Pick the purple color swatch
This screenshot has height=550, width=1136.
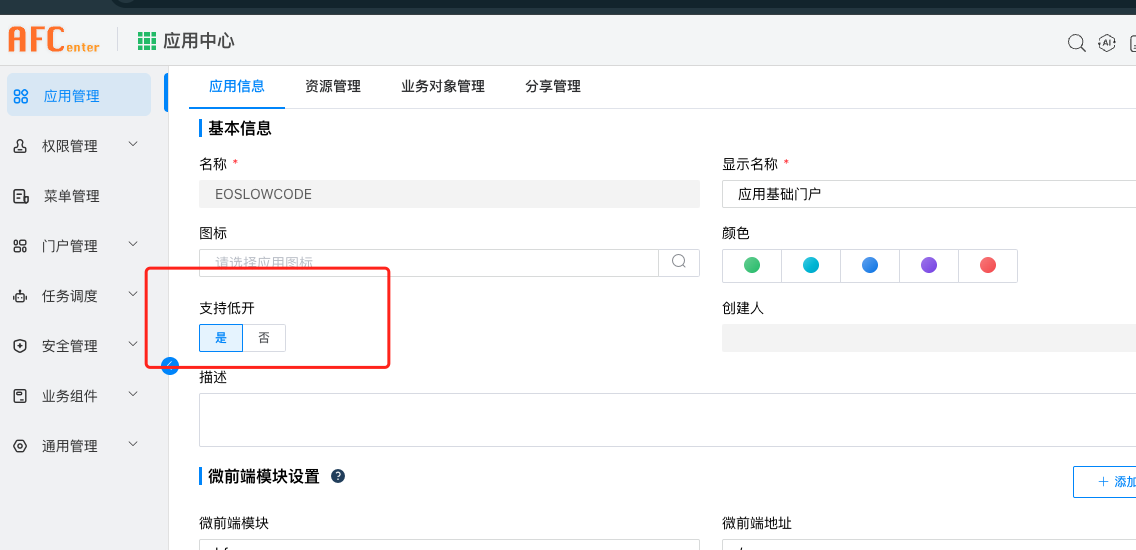pyautogui.click(x=929, y=265)
